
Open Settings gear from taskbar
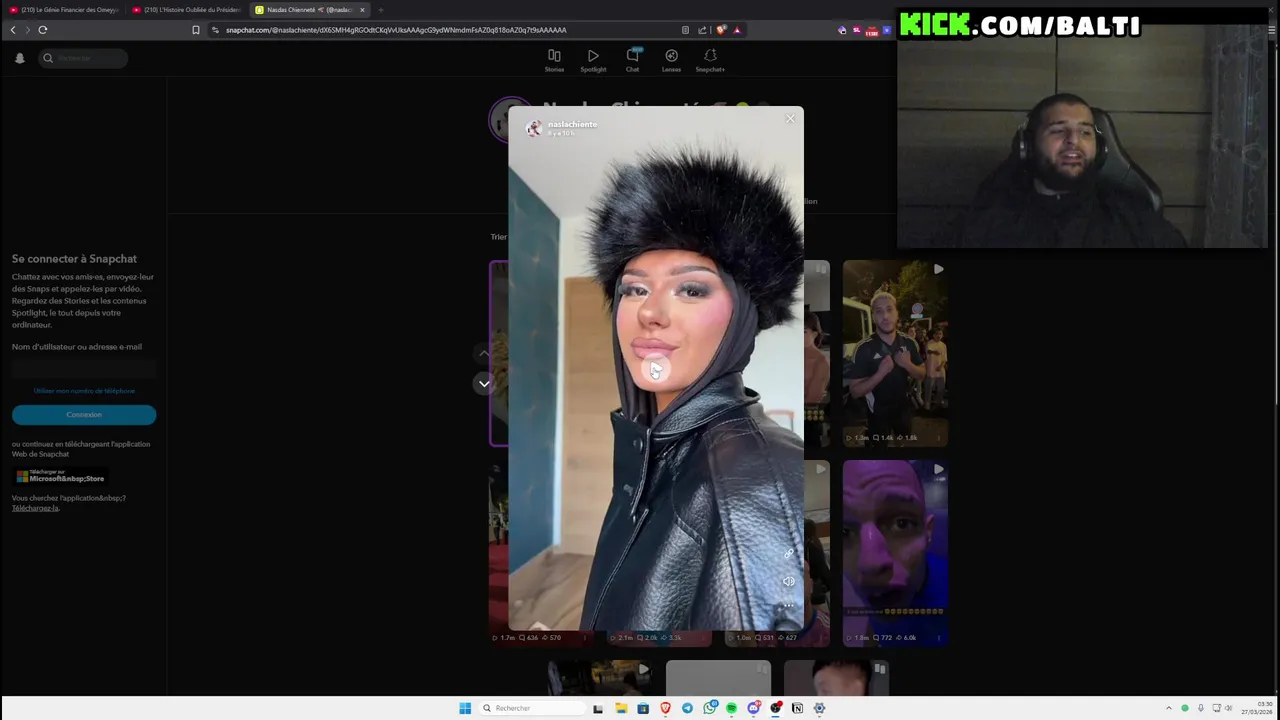point(819,708)
